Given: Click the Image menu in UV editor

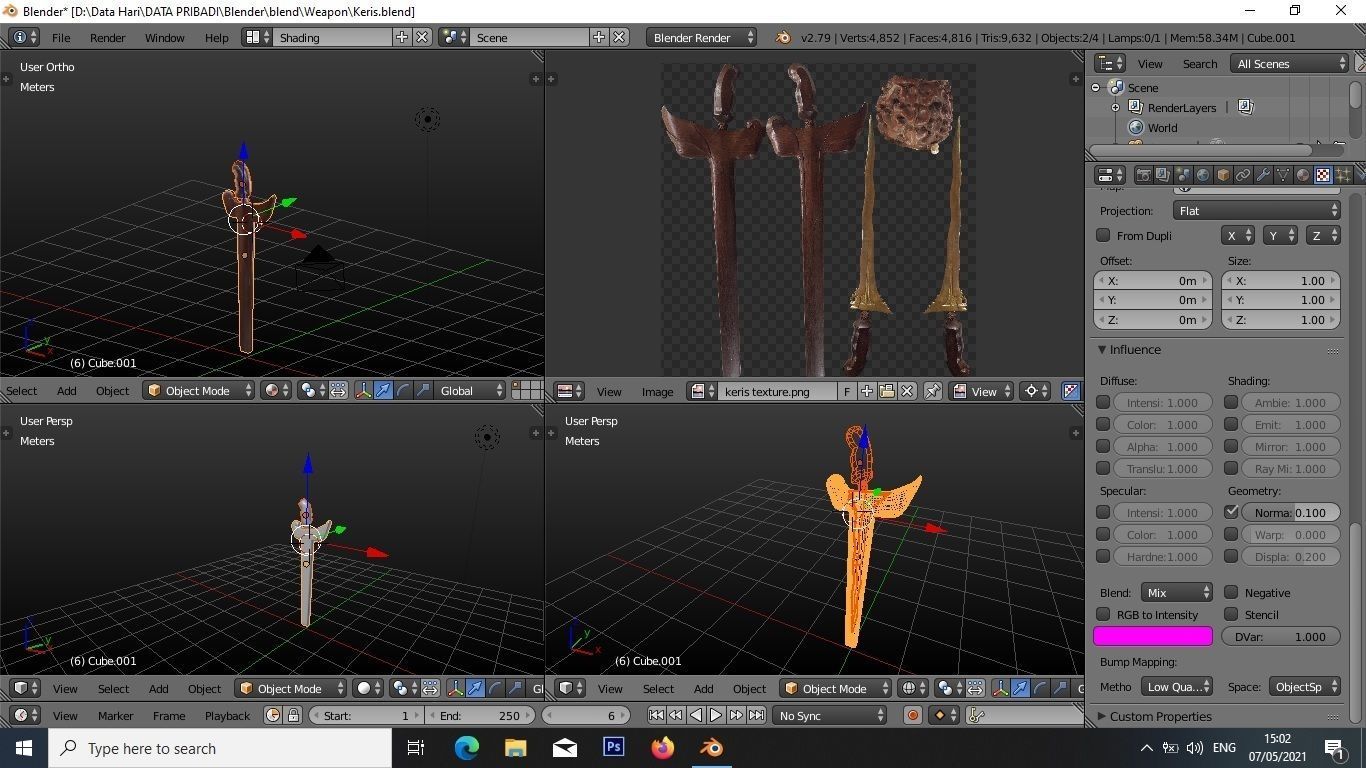Looking at the screenshot, I should click(x=657, y=391).
